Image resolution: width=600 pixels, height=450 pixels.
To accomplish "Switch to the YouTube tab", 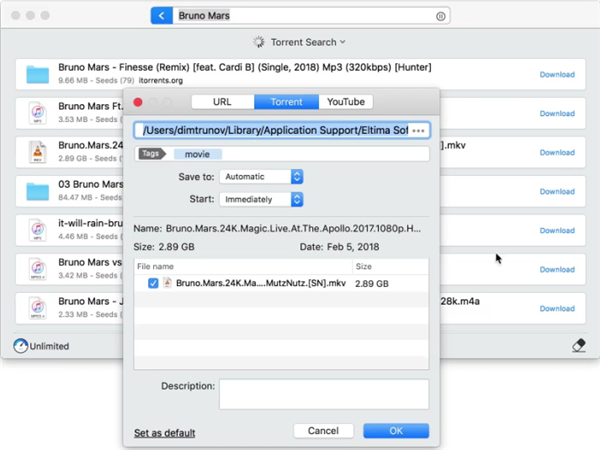I will pyautogui.click(x=346, y=102).
